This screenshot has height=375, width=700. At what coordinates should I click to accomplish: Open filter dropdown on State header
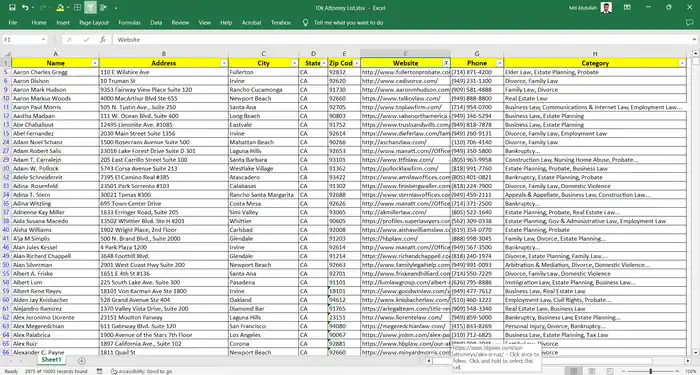click(x=324, y=63)
